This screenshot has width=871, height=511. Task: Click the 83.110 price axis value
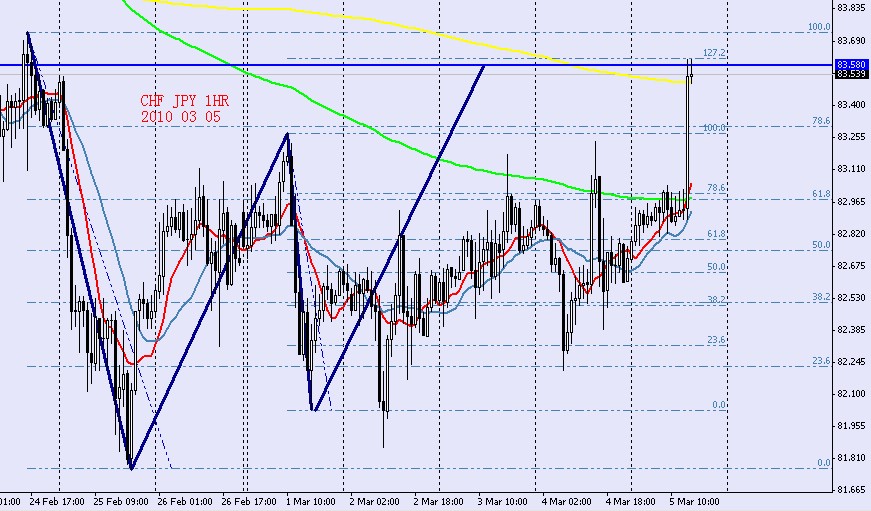(x=852, y=169)
